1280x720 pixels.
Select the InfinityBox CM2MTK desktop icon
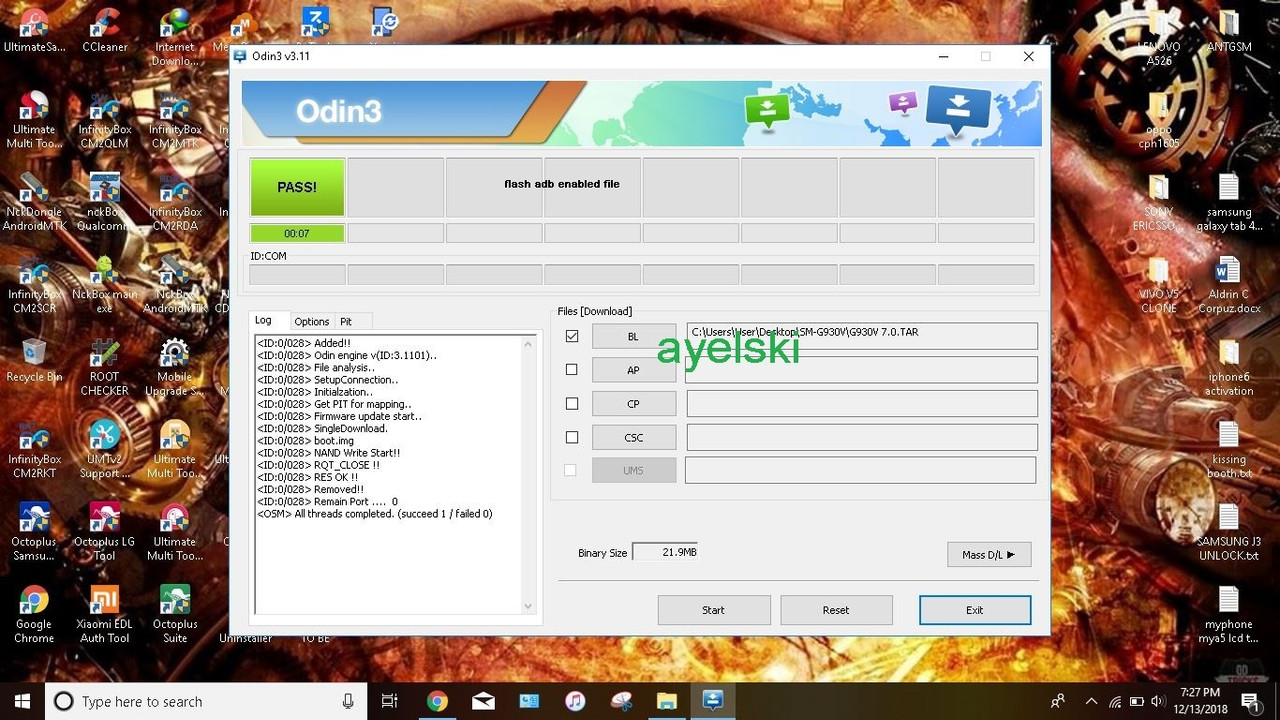(175, 120)
